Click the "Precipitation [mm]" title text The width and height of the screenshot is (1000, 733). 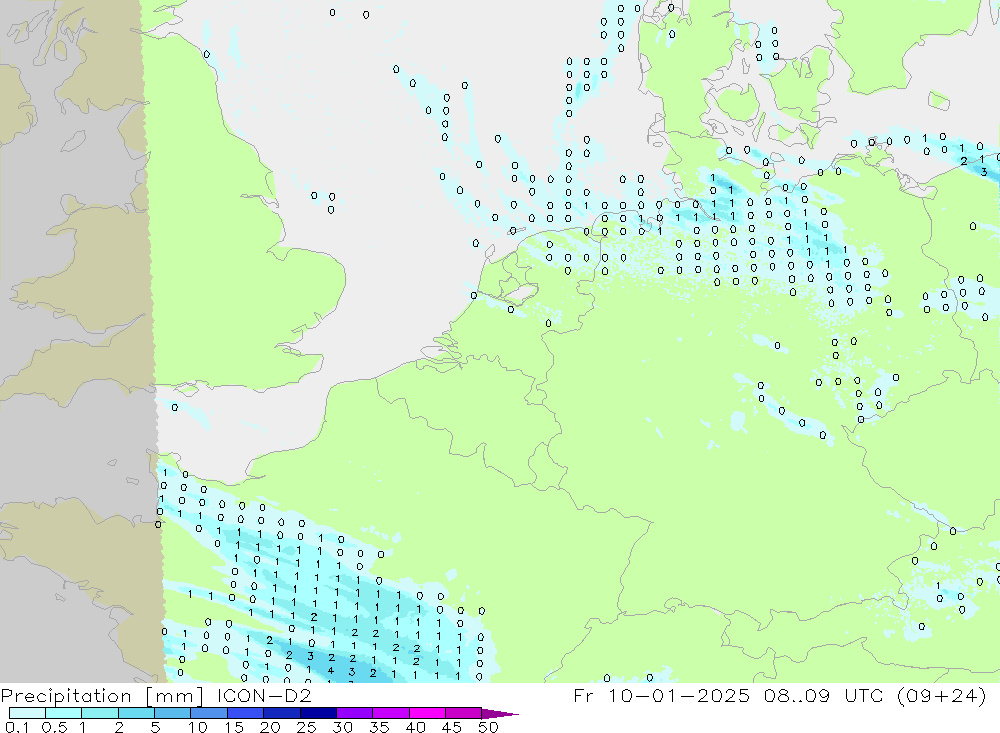[x=102, y=695]
